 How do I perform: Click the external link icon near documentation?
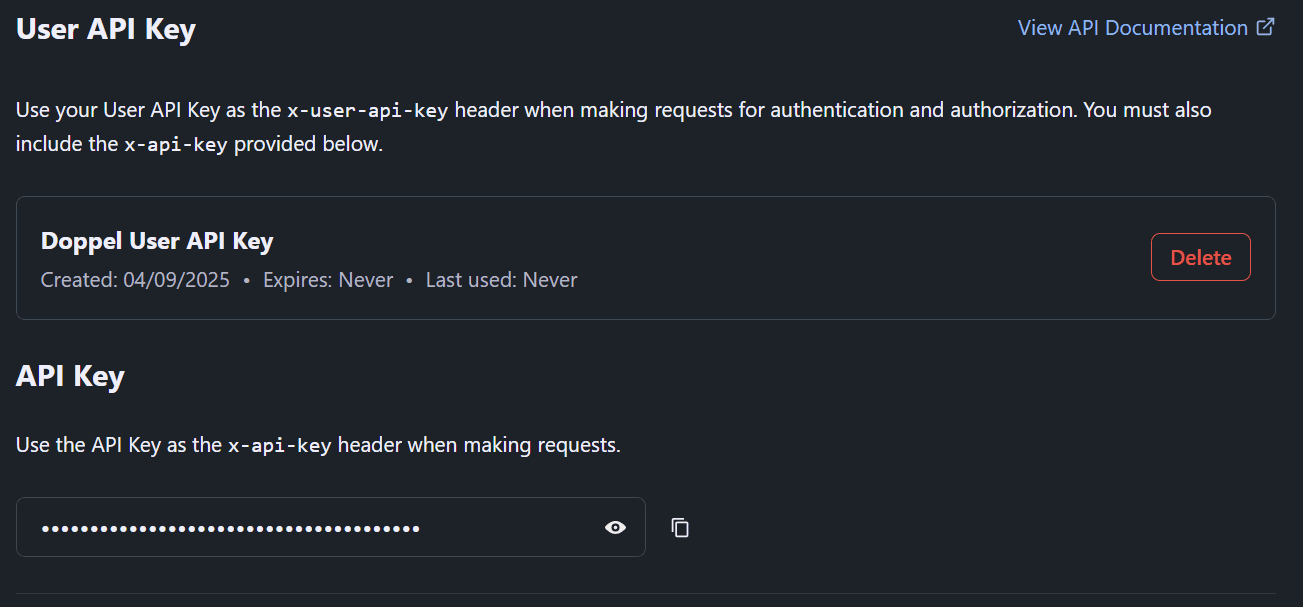(1266, 27)
